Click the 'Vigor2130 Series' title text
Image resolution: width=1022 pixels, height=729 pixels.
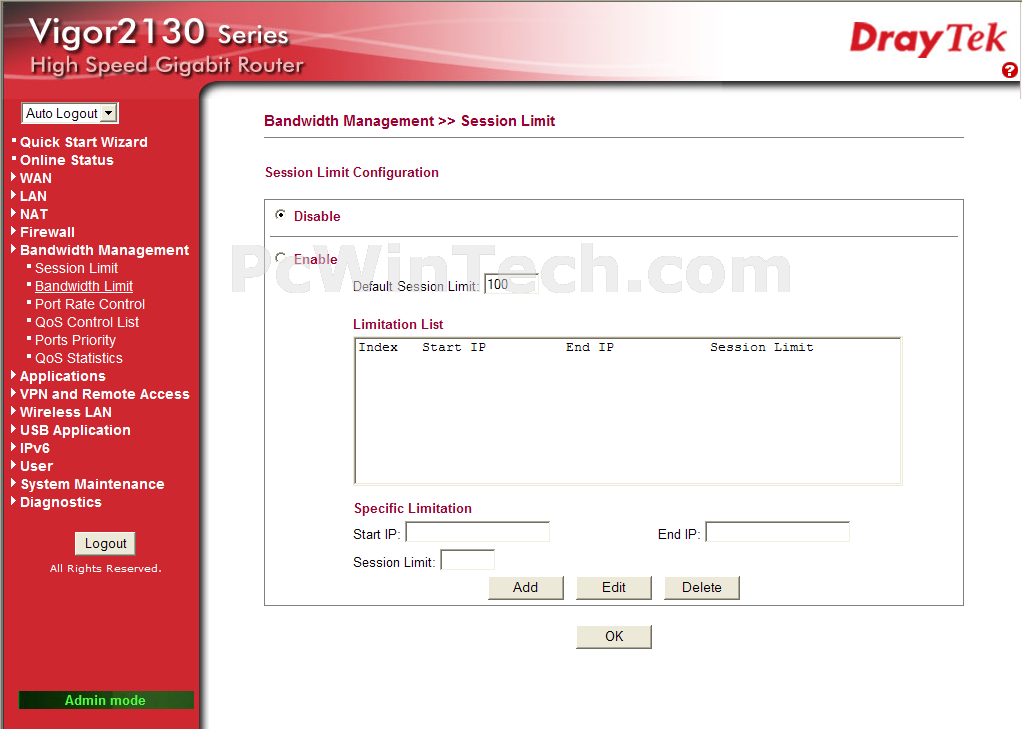pyautogui.click(x=158, y=33)
